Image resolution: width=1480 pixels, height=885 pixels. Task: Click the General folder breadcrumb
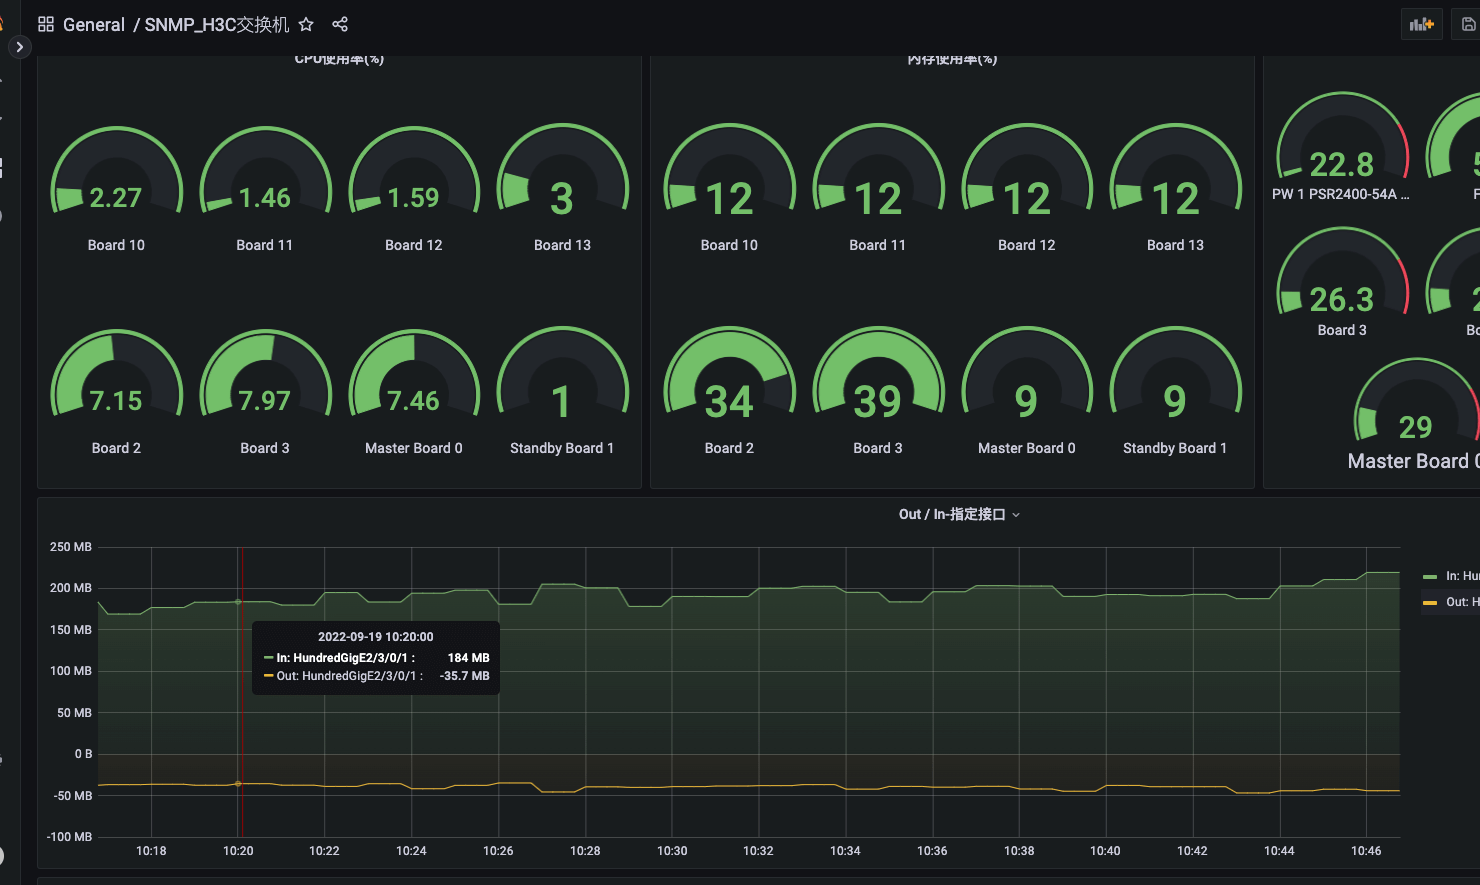(94, 24)
